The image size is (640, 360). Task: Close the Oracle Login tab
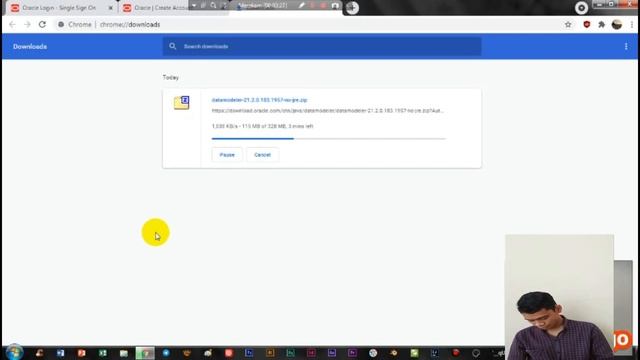(x=111, y=8)
